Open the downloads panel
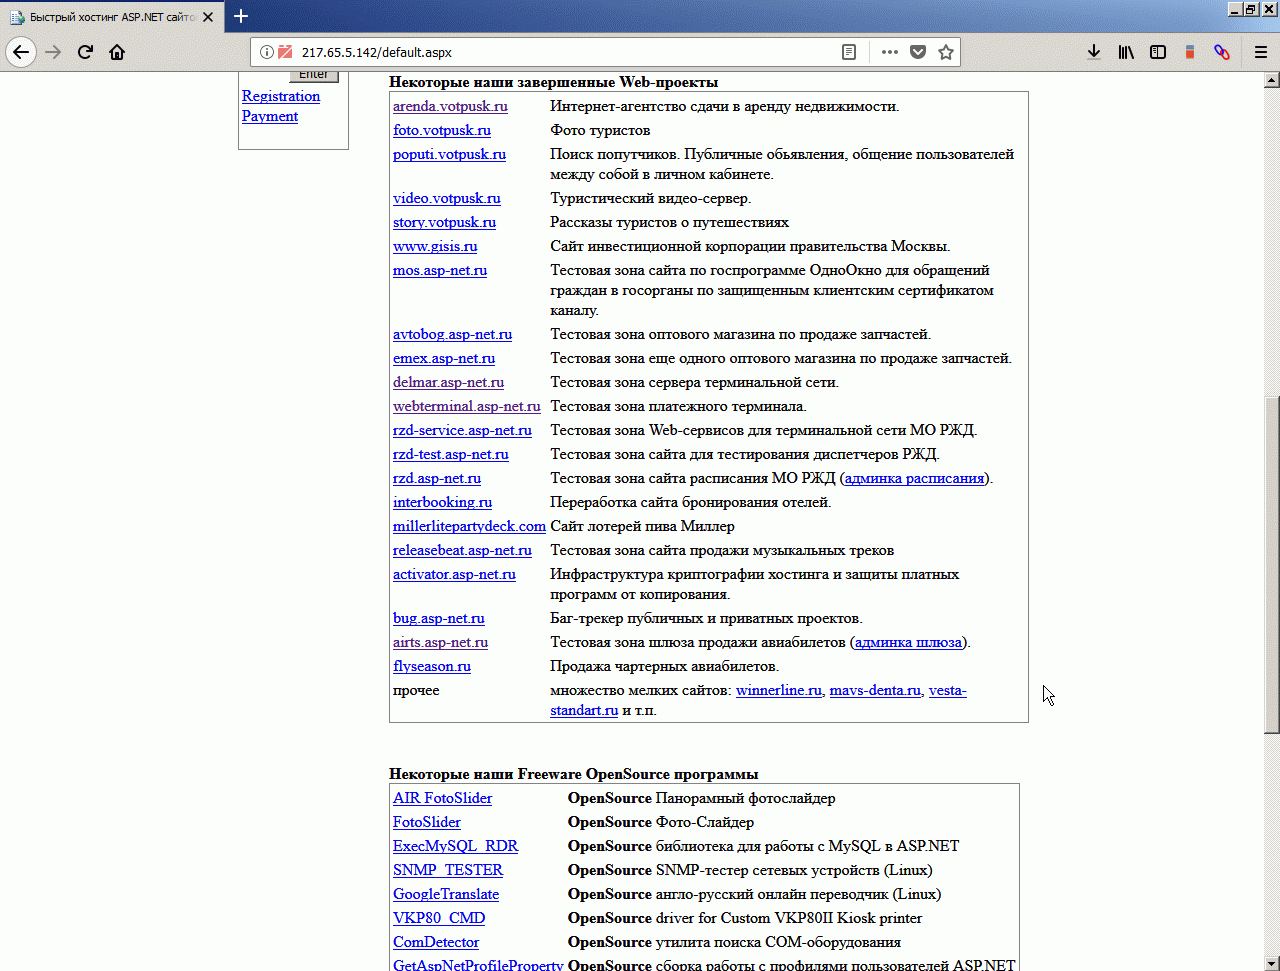The width and height of the screenshot is (1280, 971). pos(1094,52)
